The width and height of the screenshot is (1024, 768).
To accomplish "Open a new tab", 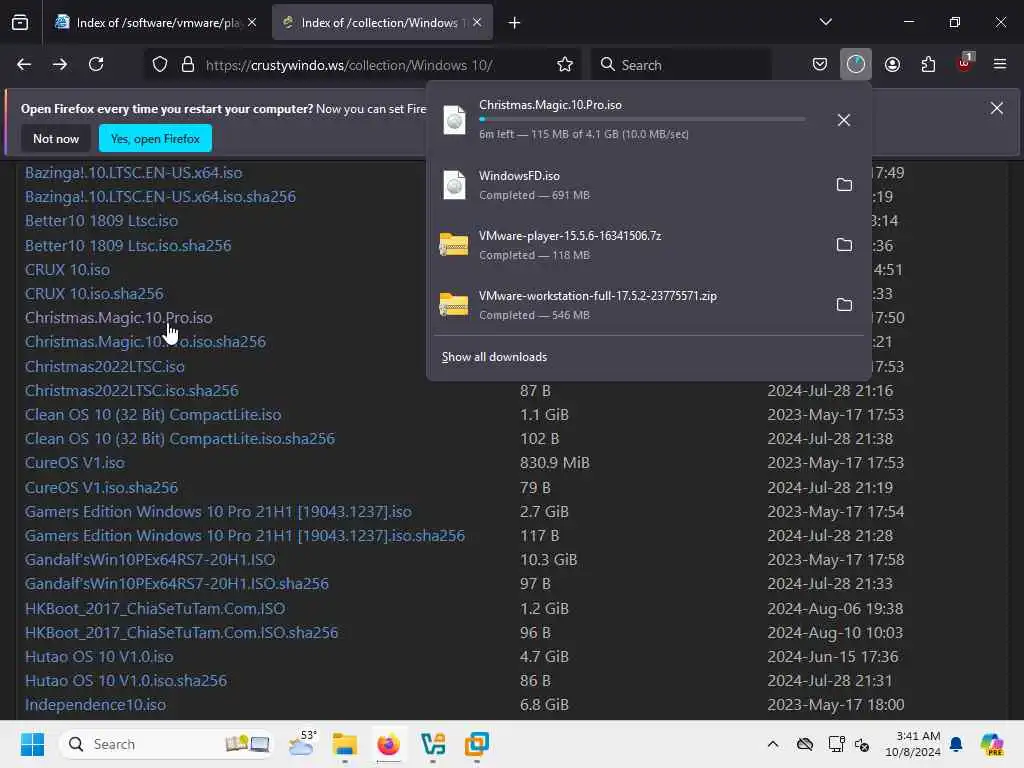I will (515, 23).
